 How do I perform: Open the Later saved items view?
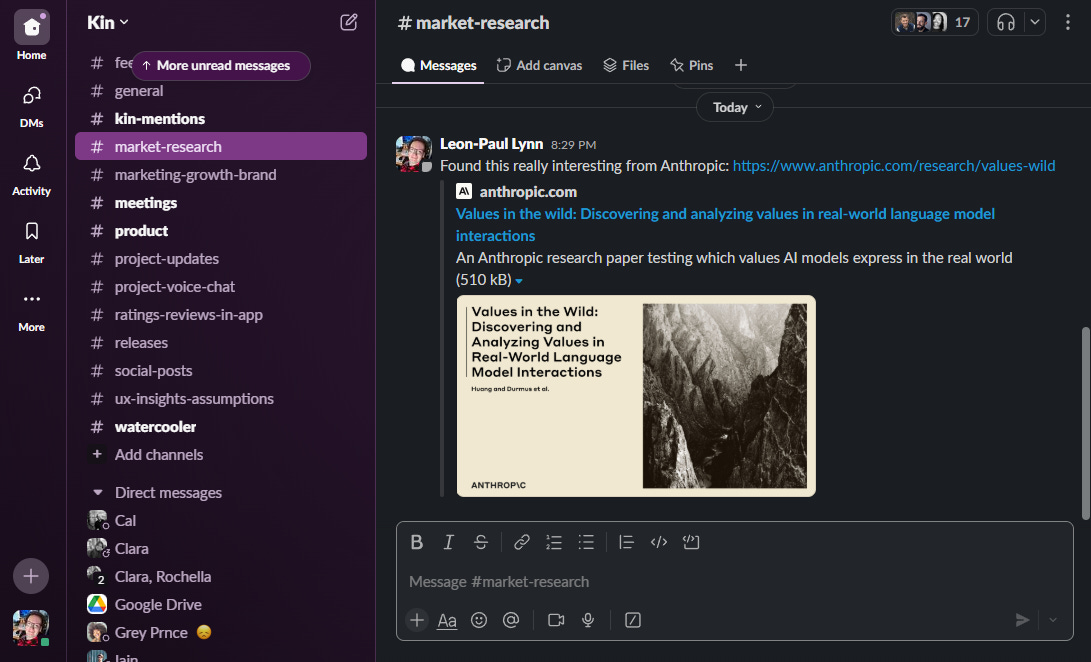[31, 242]
